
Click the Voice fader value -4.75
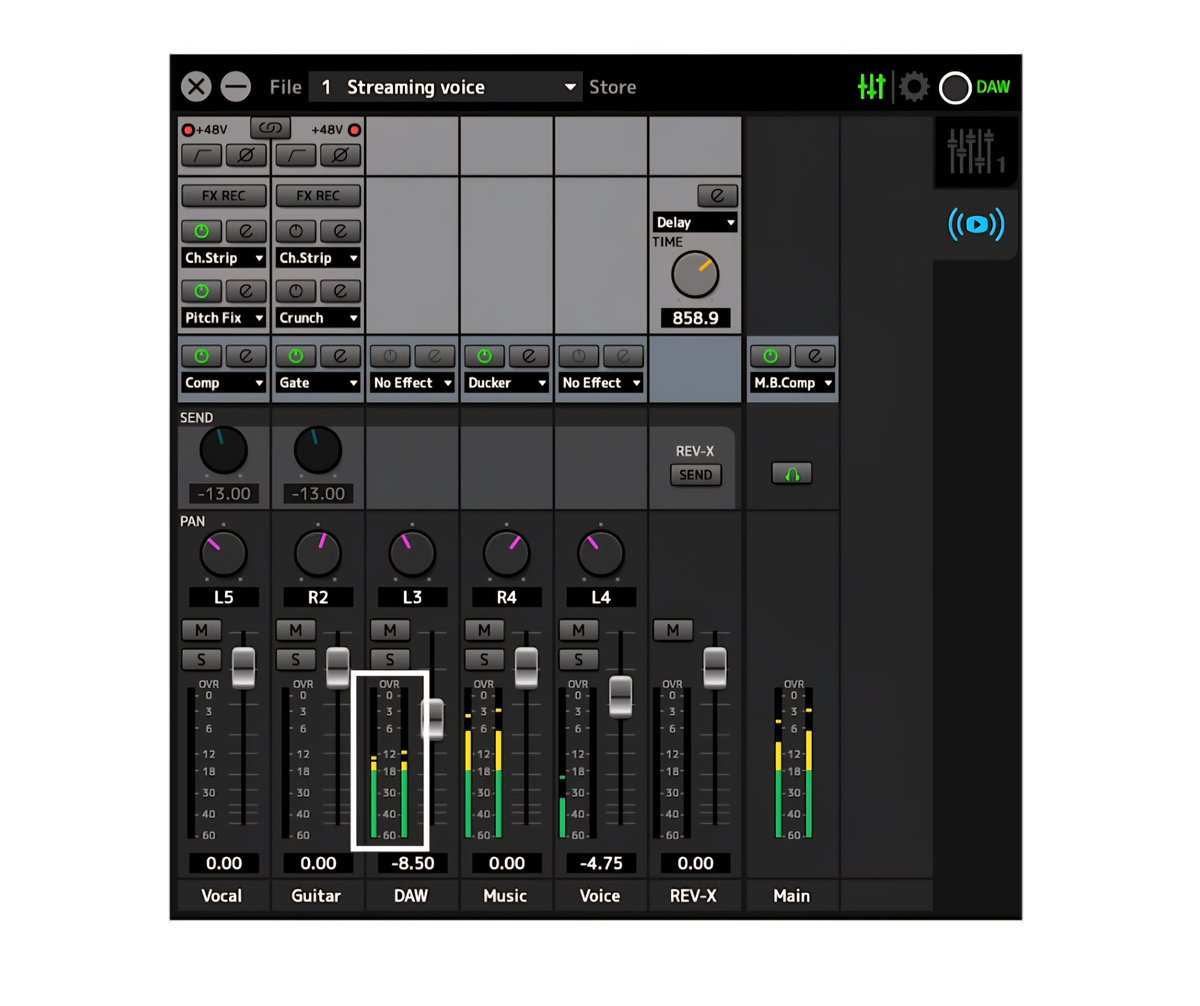(x=601, y=863)
